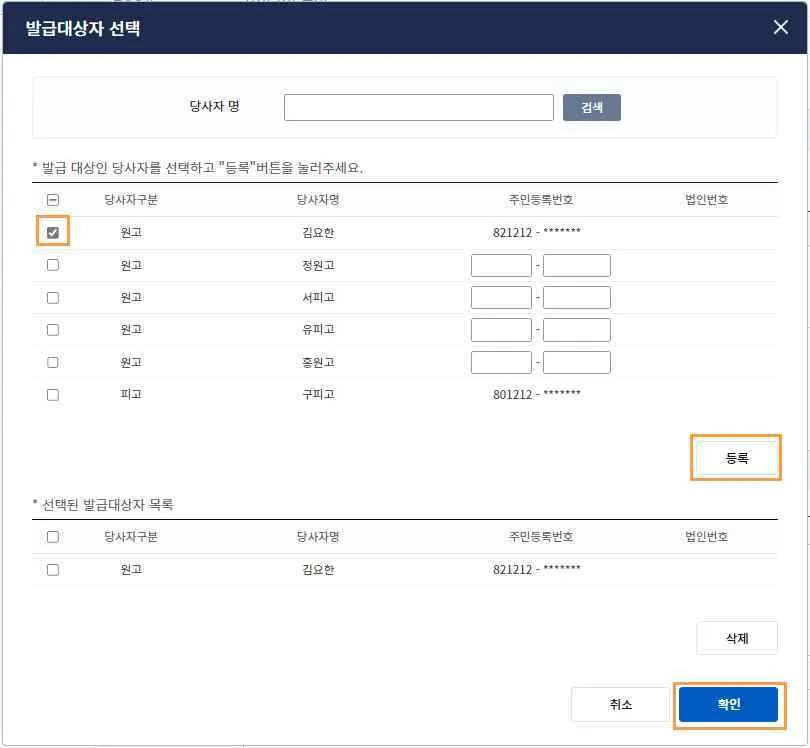Check the checkbox for 유피고
The height and width of the screenshot is (748, 810).
53,330
